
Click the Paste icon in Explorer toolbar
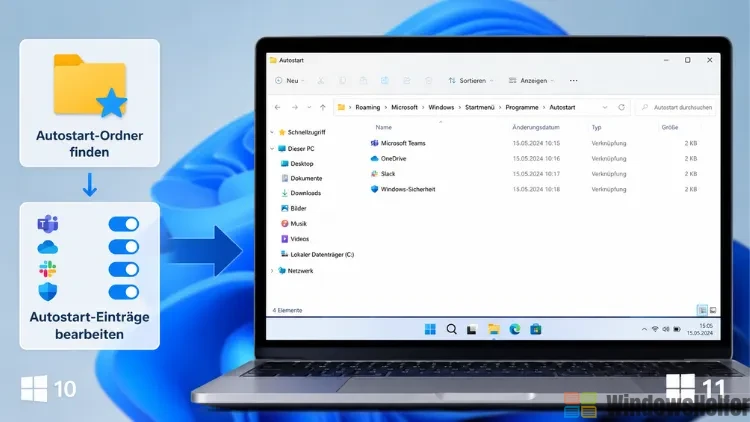(364, 81)
